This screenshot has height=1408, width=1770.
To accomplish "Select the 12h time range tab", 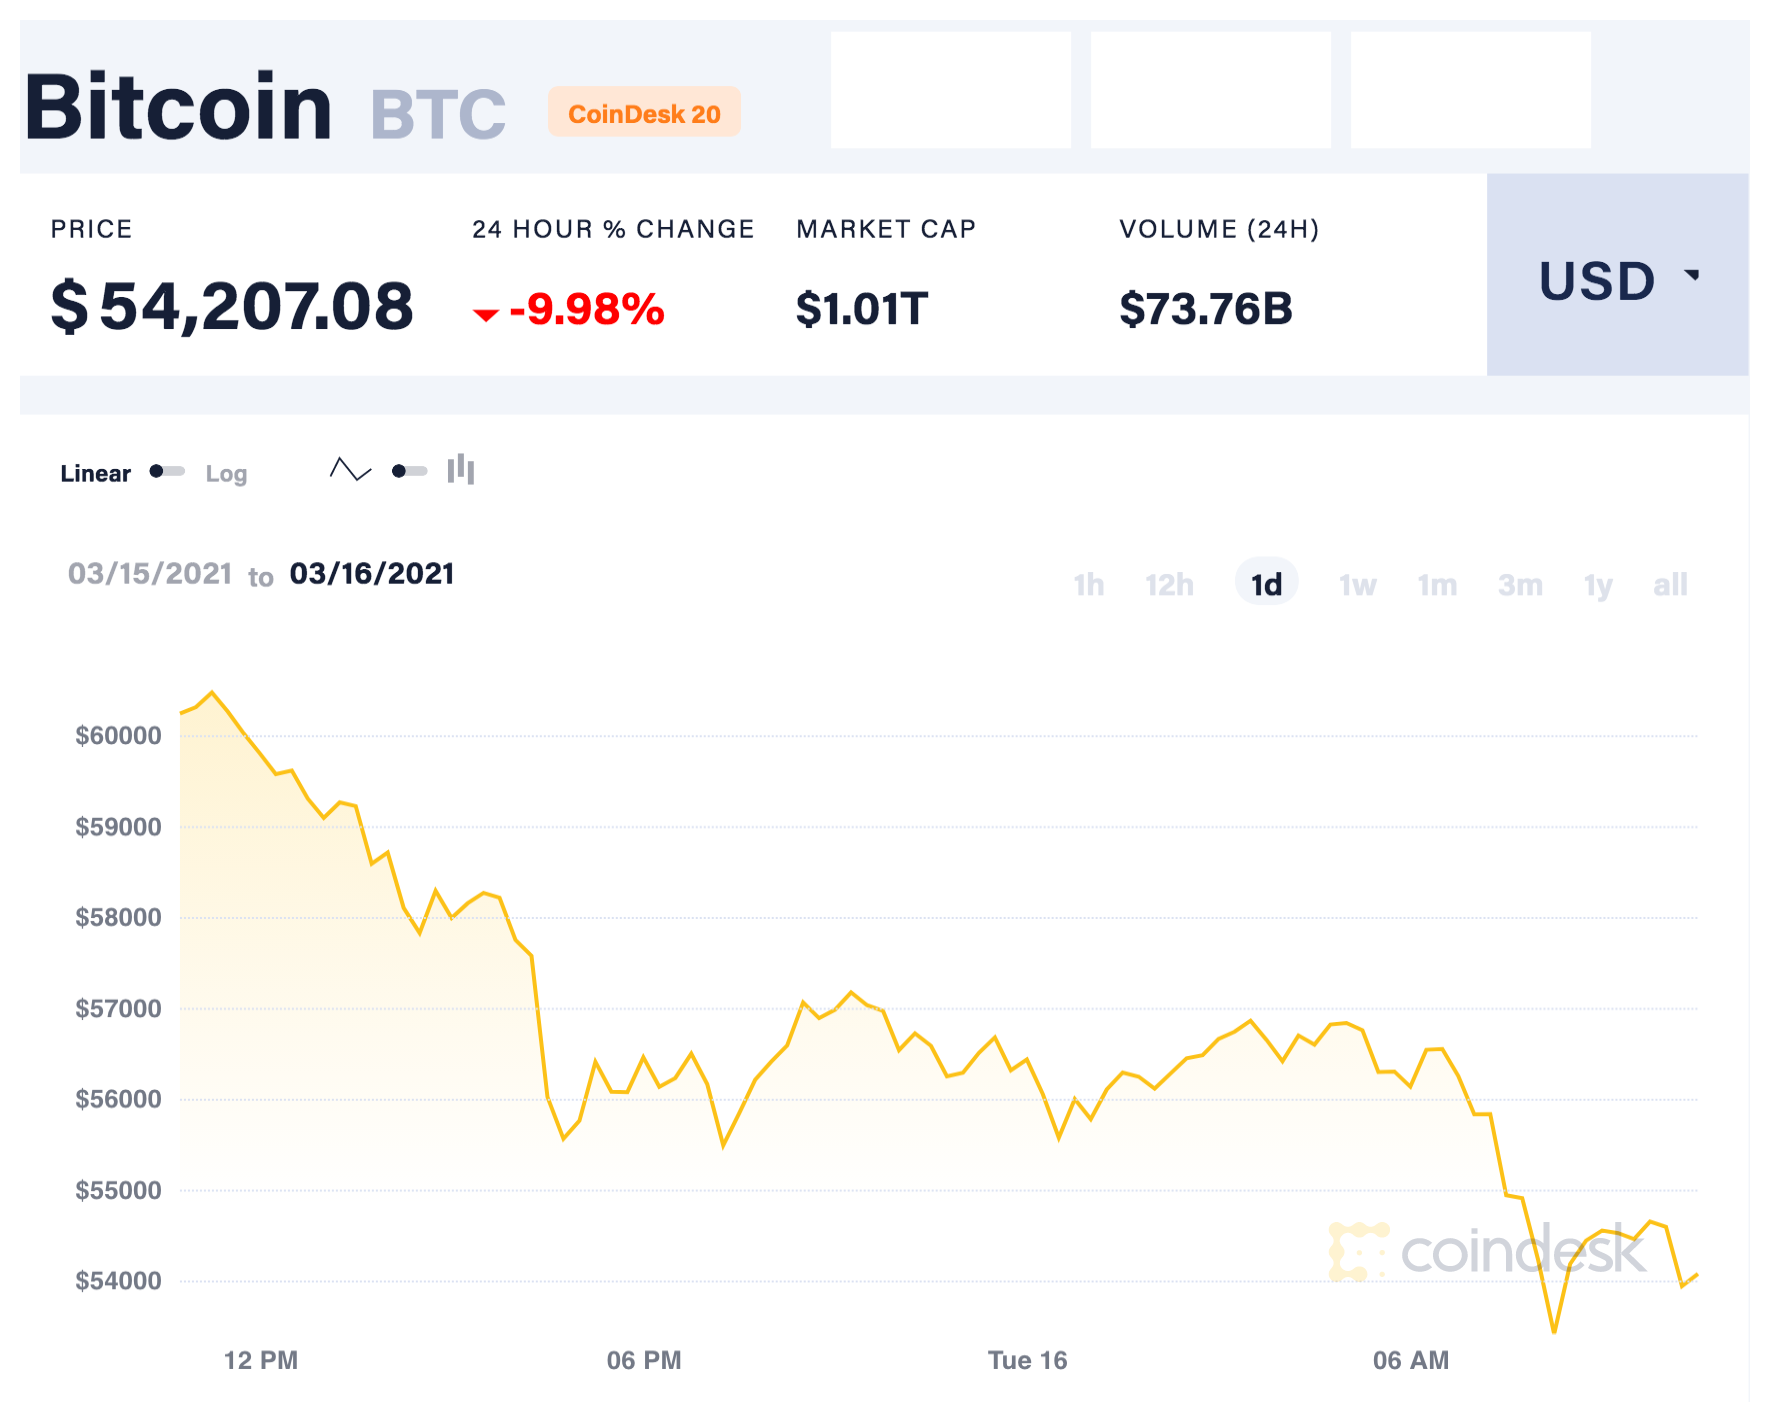I will tap(1169, 585).
